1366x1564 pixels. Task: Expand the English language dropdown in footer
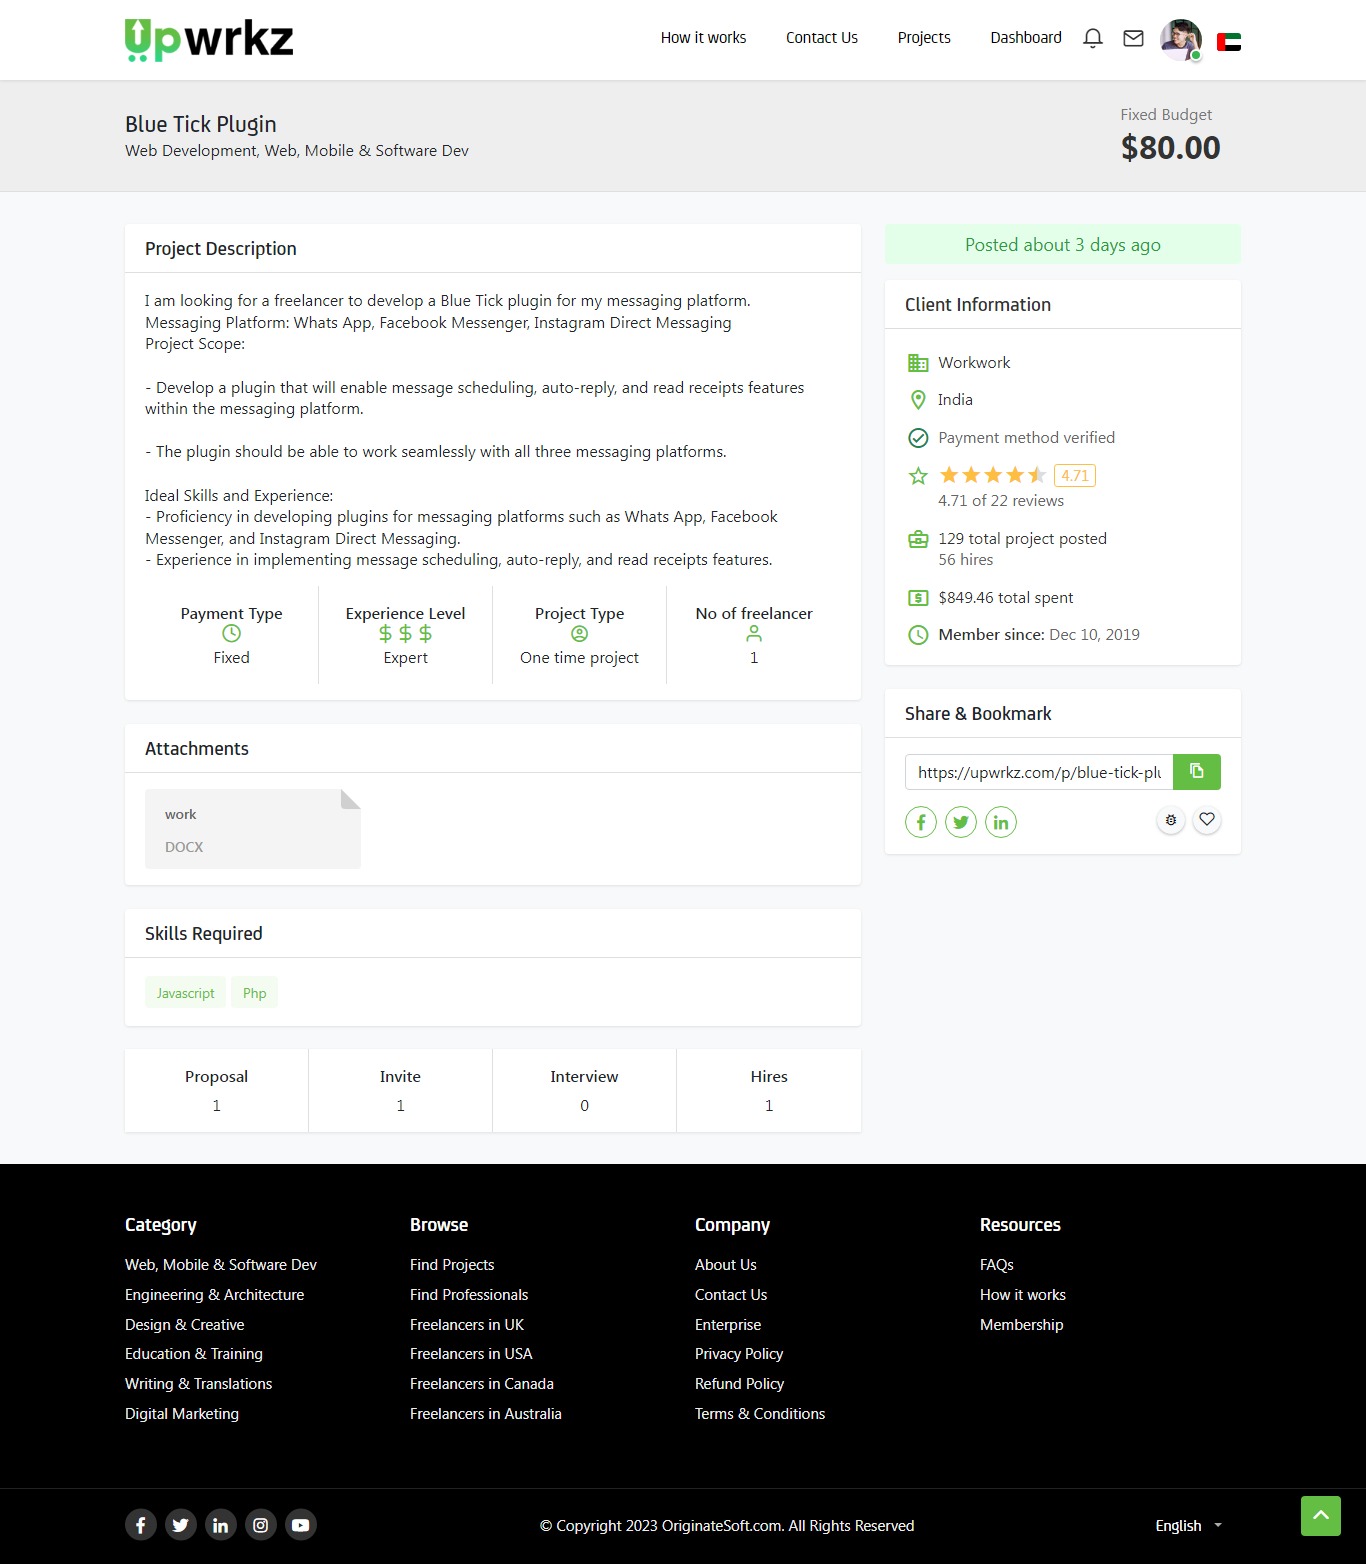[1187, 1525]
